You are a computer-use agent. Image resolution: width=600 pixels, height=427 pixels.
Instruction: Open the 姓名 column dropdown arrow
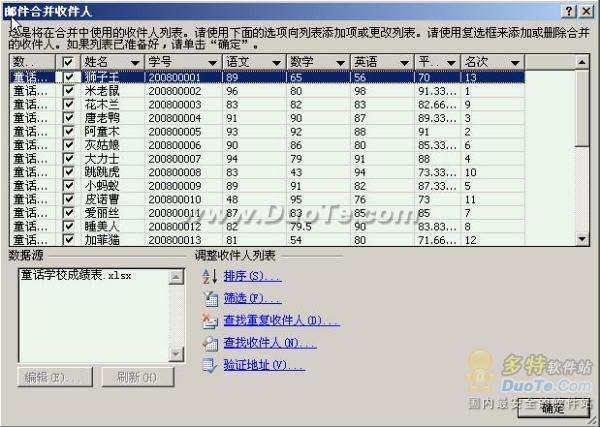coord(135,63)
